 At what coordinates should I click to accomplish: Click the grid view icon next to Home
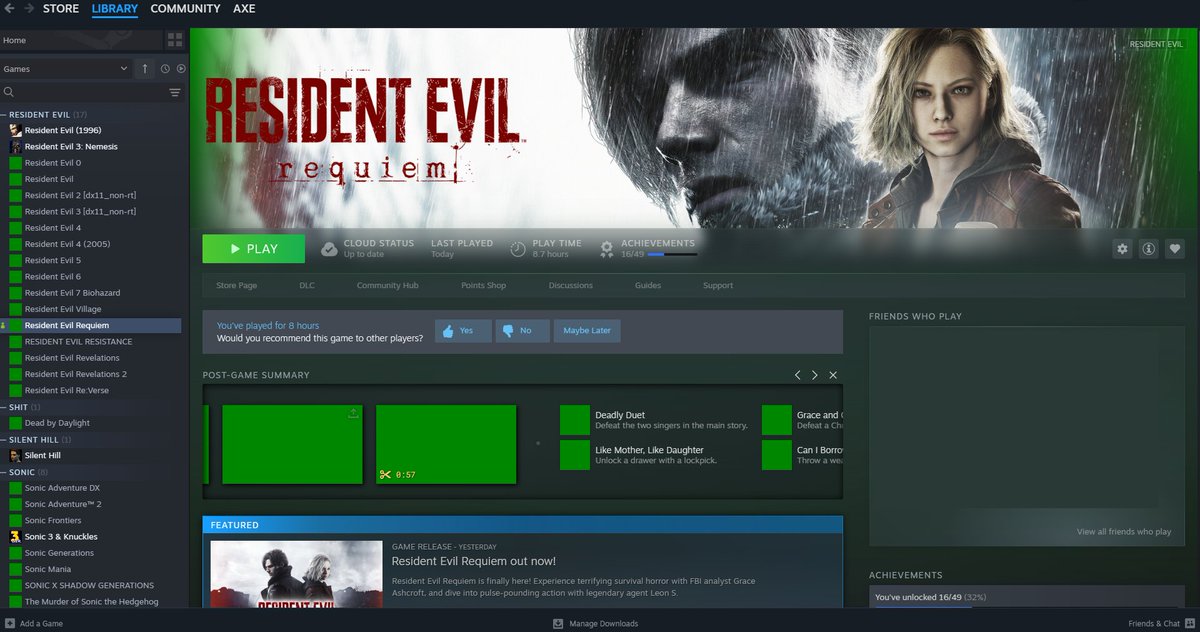[174, 40]
